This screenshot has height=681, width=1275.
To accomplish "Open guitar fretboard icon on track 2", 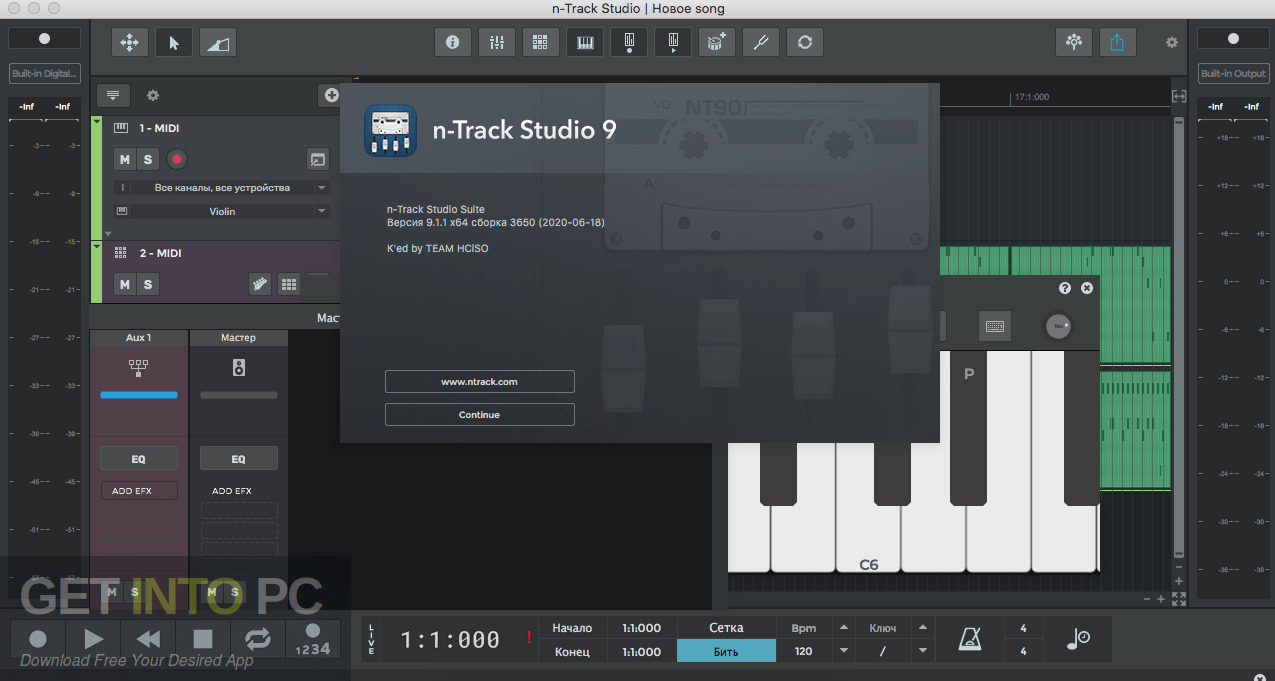I will tap(260, 284).
